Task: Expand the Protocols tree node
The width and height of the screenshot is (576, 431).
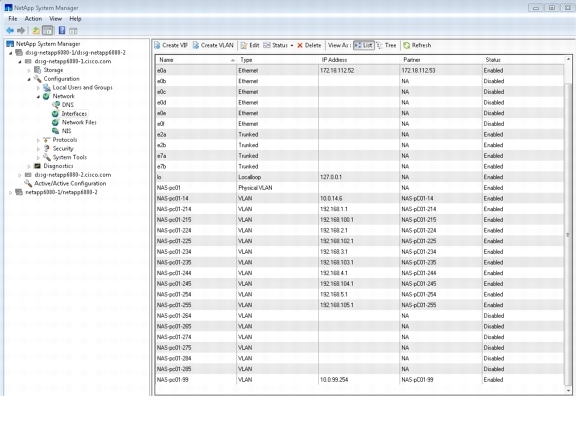Action: (38, 140)
